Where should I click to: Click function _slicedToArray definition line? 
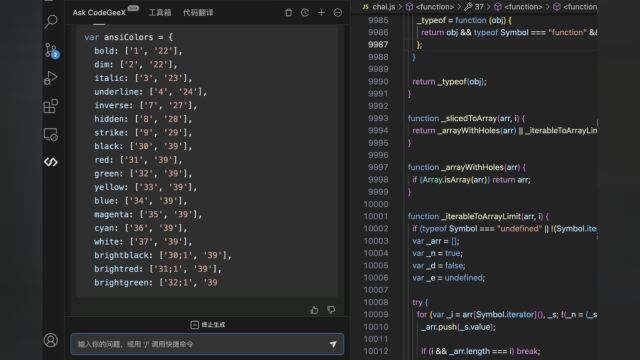pos(466,118)
